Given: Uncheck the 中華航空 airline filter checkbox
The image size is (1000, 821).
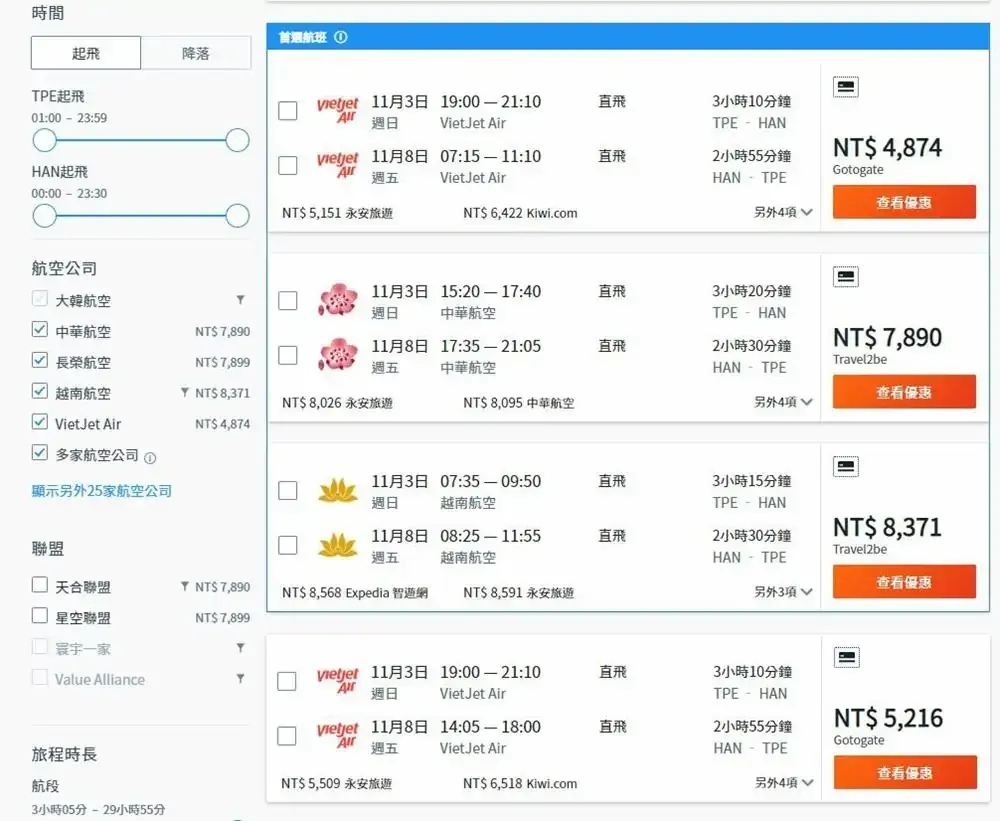Looking at the screenshot, I should click(x=40, y=330).
